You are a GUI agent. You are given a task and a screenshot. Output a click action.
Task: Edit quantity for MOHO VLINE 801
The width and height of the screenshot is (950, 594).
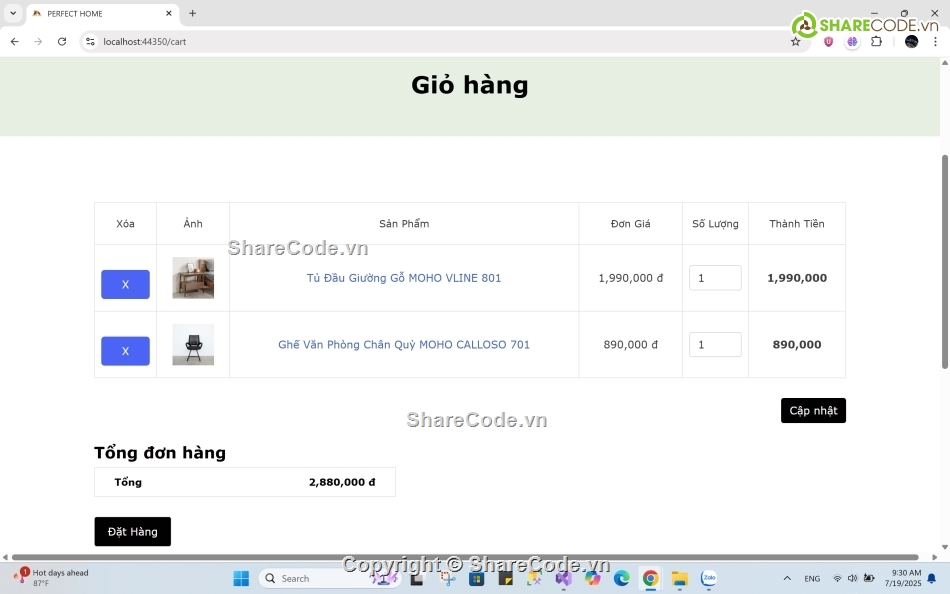click(715, 278)
